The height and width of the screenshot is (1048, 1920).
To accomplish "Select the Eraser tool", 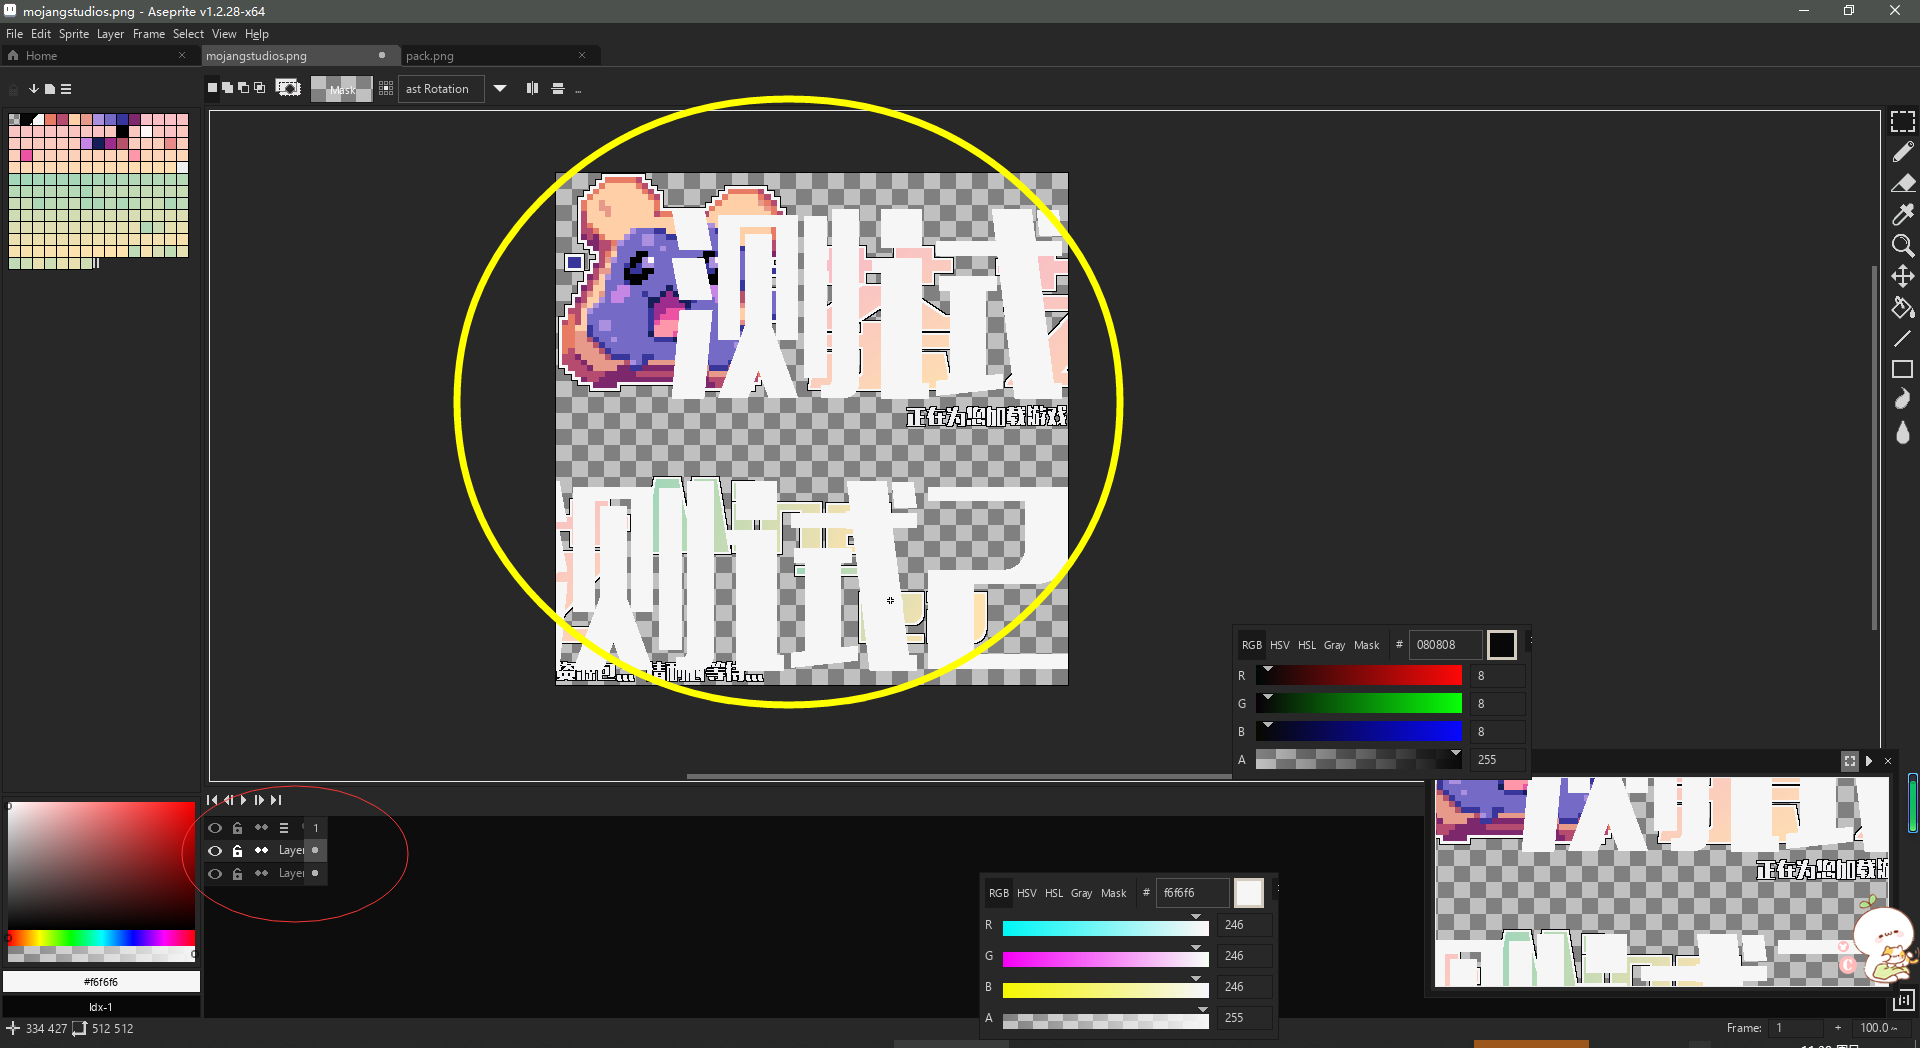I will (x=1902, y=183).
